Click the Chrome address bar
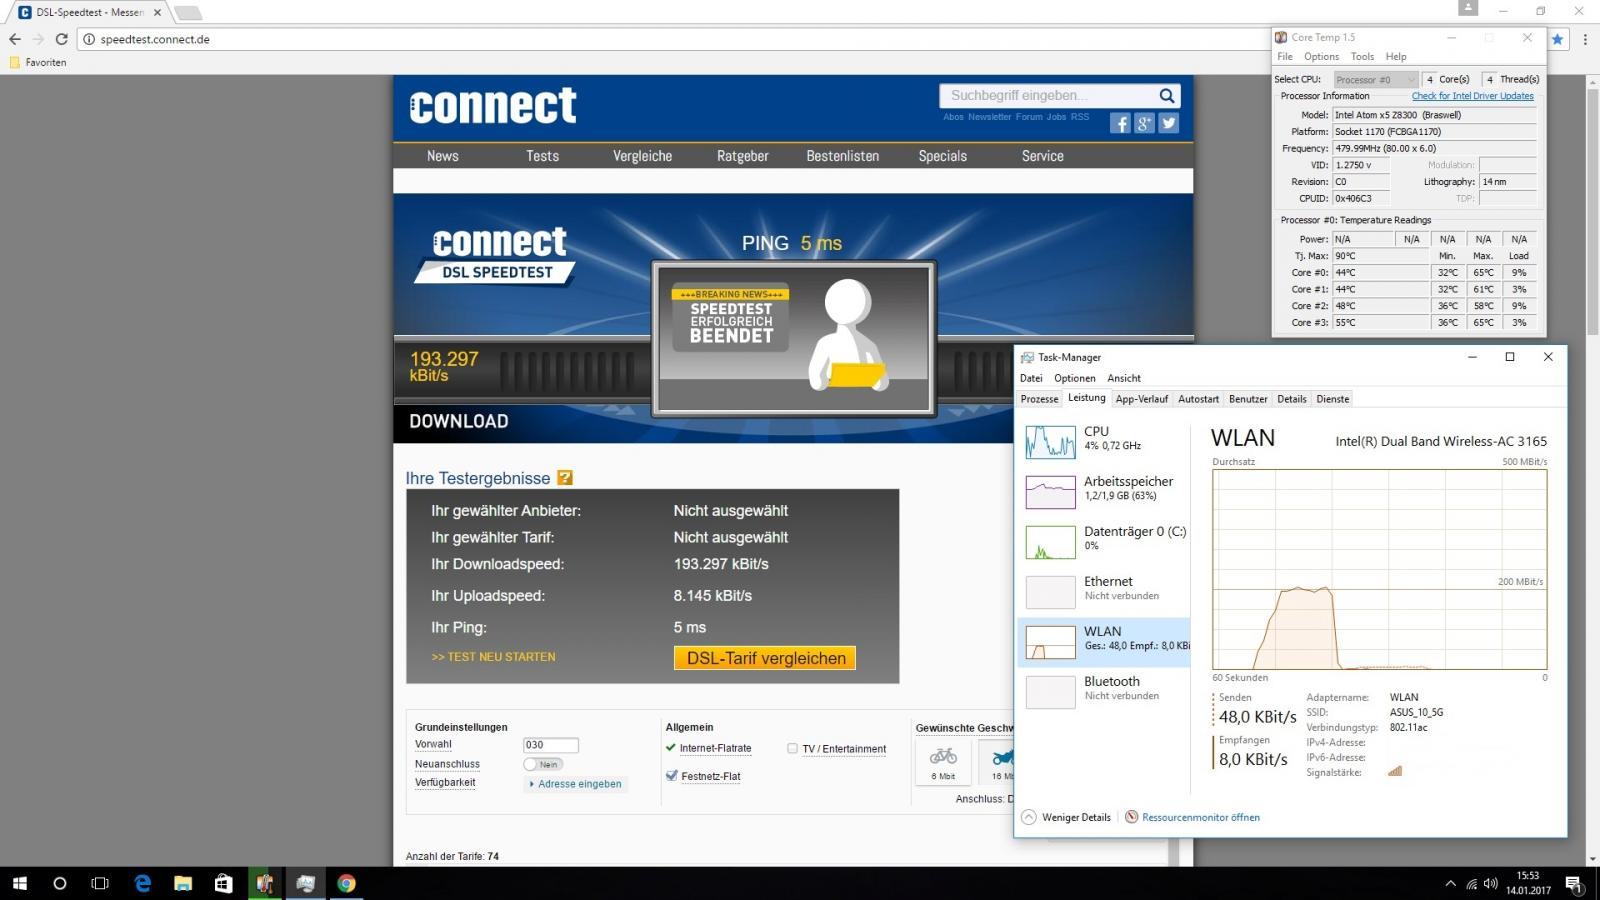1600x900 pixels. (668, 39)
